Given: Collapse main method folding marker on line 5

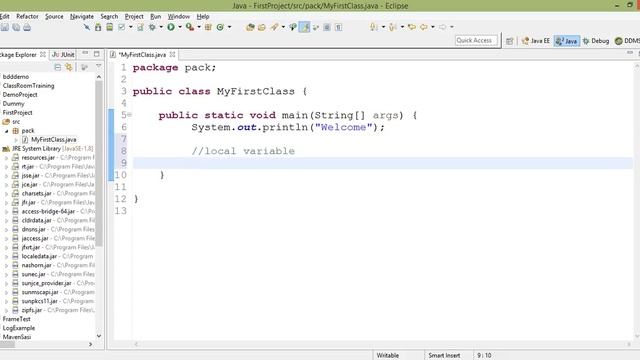Looking at the screenshot, I should point(129,115).
